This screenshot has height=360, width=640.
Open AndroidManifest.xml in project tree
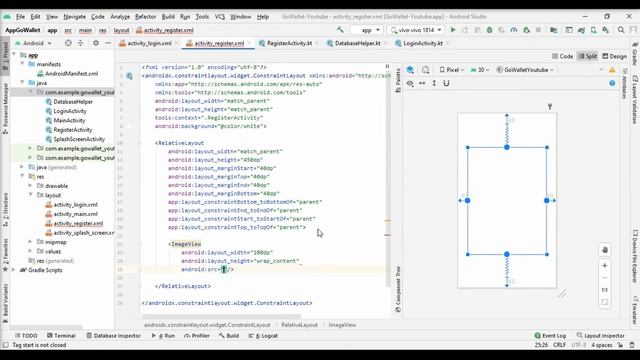(71, 73)
